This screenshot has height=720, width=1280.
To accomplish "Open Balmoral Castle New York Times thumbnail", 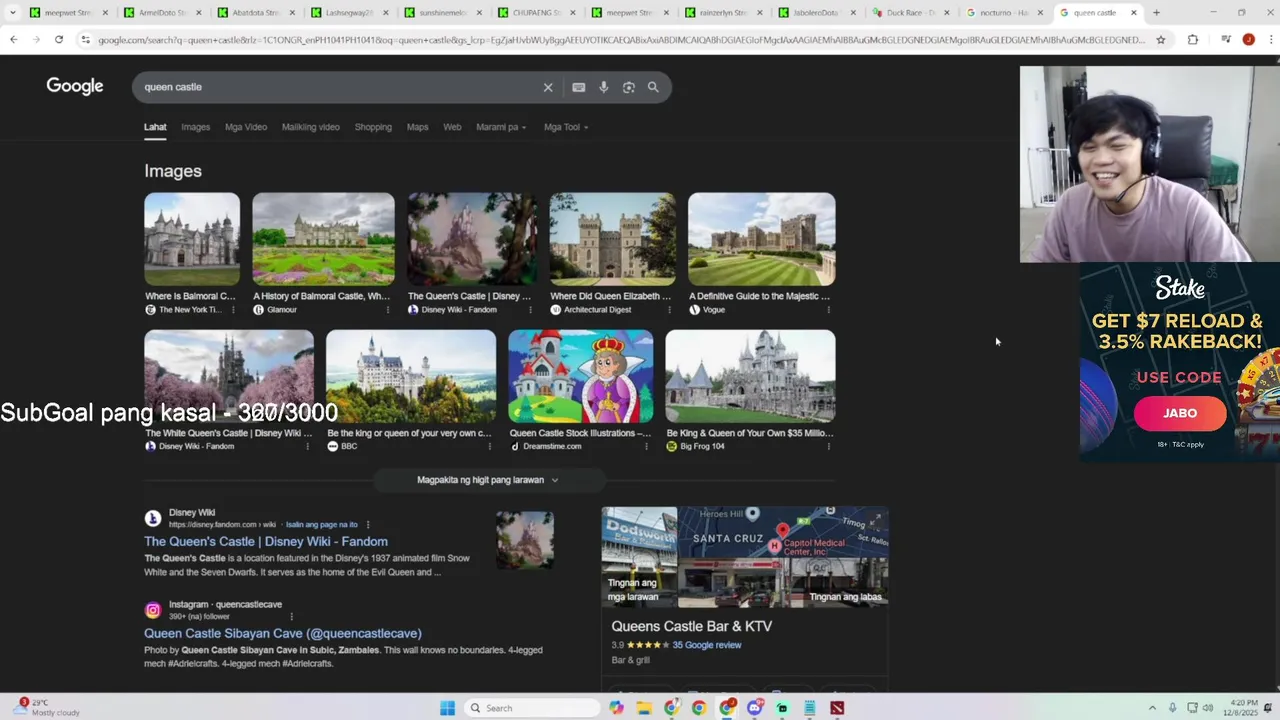I will coord(192,239).
